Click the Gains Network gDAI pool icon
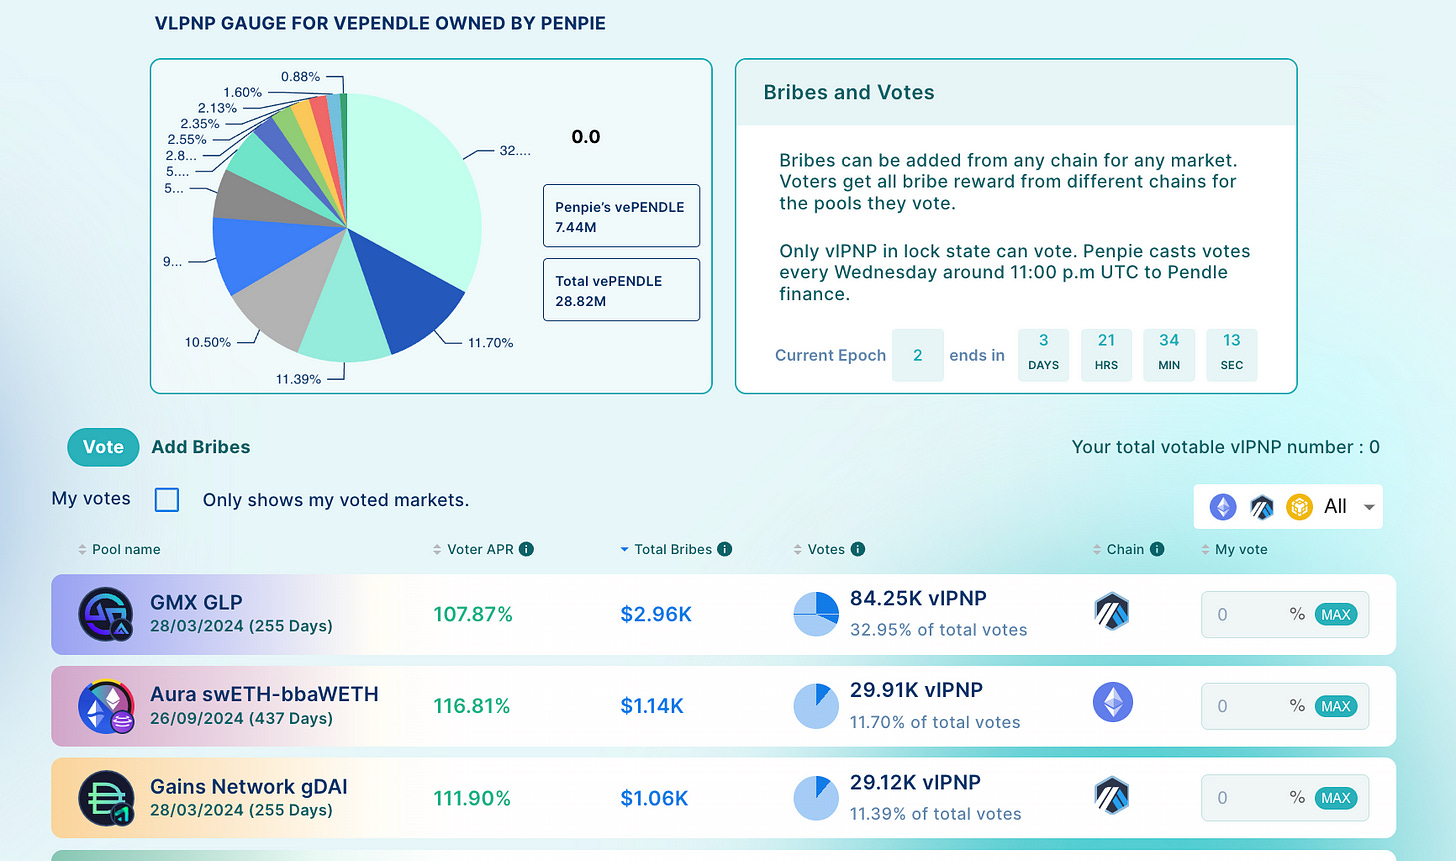Screen dimensions: 1456x861 pyautogui.click(x=106, y=798)
